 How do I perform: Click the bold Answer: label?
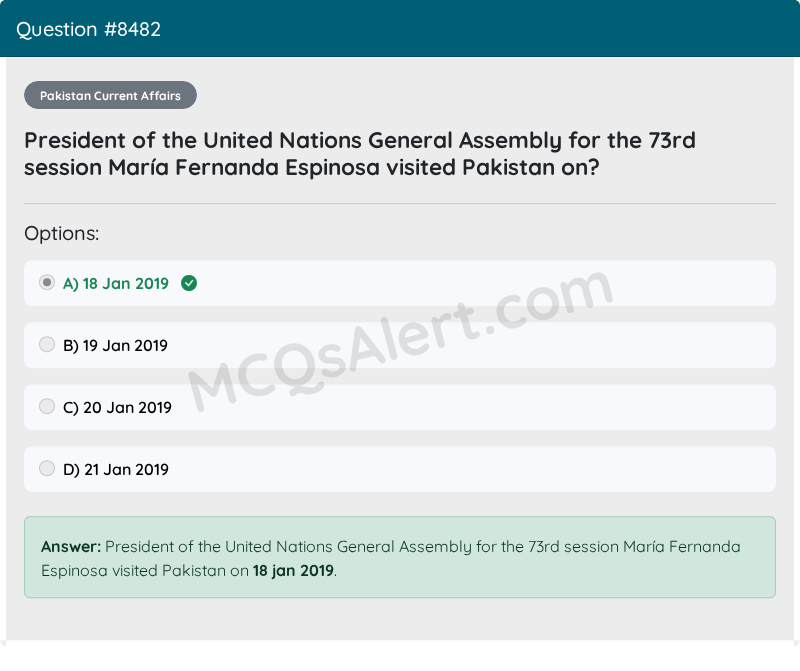pyautogui.click(x=71, y=546)
